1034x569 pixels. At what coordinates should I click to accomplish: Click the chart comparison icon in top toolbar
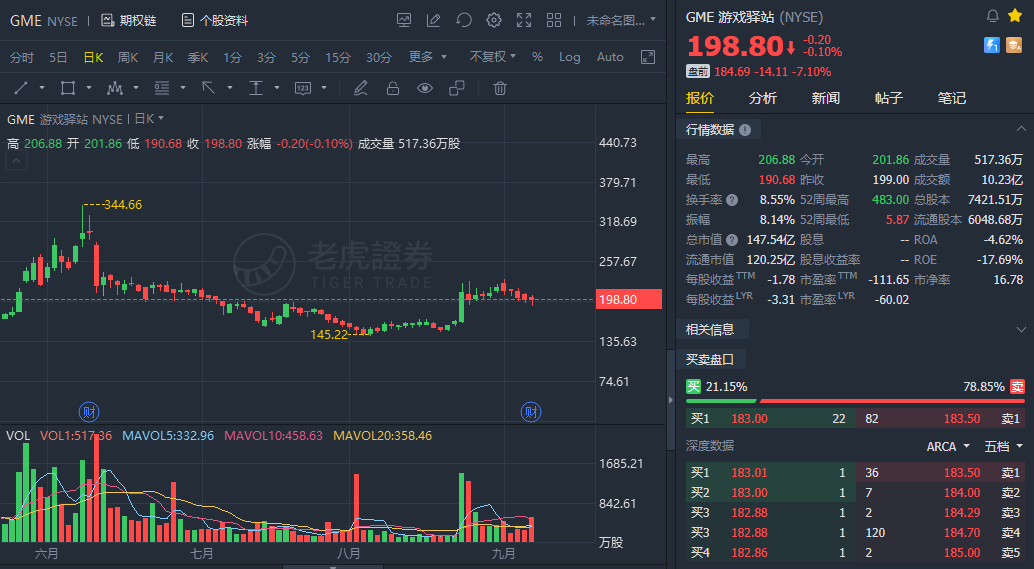coord(404,20)
